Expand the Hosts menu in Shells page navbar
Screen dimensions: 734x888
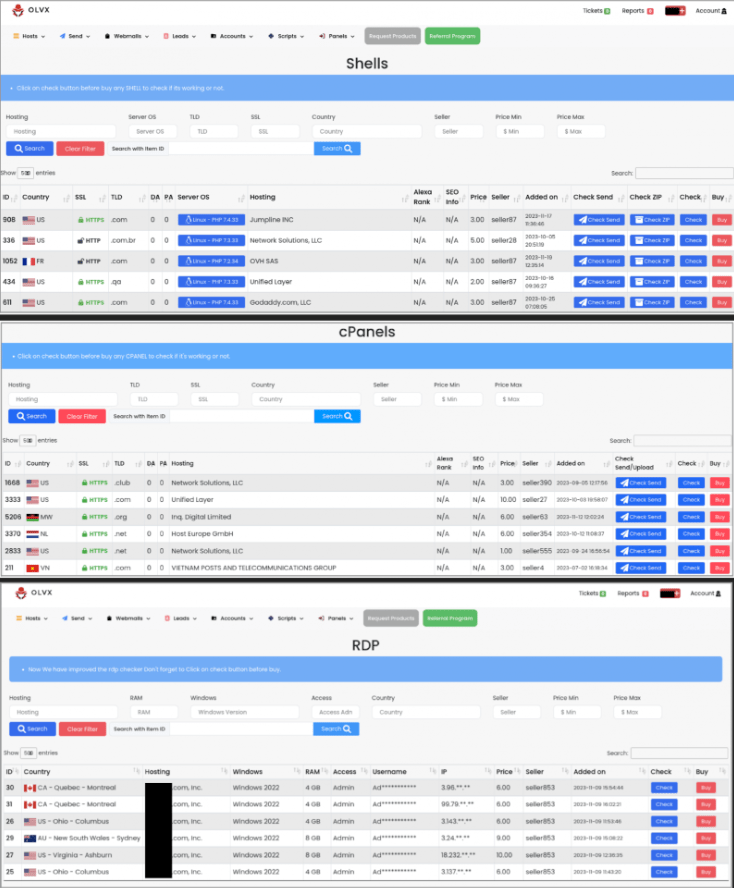(29, 36)
